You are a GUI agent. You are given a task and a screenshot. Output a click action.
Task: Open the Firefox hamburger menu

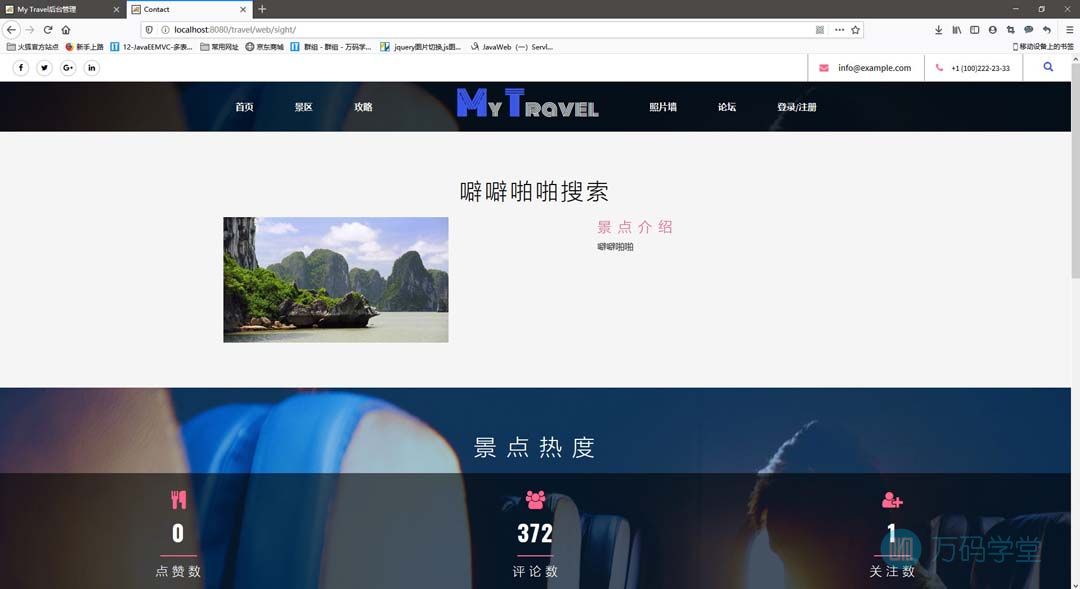1069,30
